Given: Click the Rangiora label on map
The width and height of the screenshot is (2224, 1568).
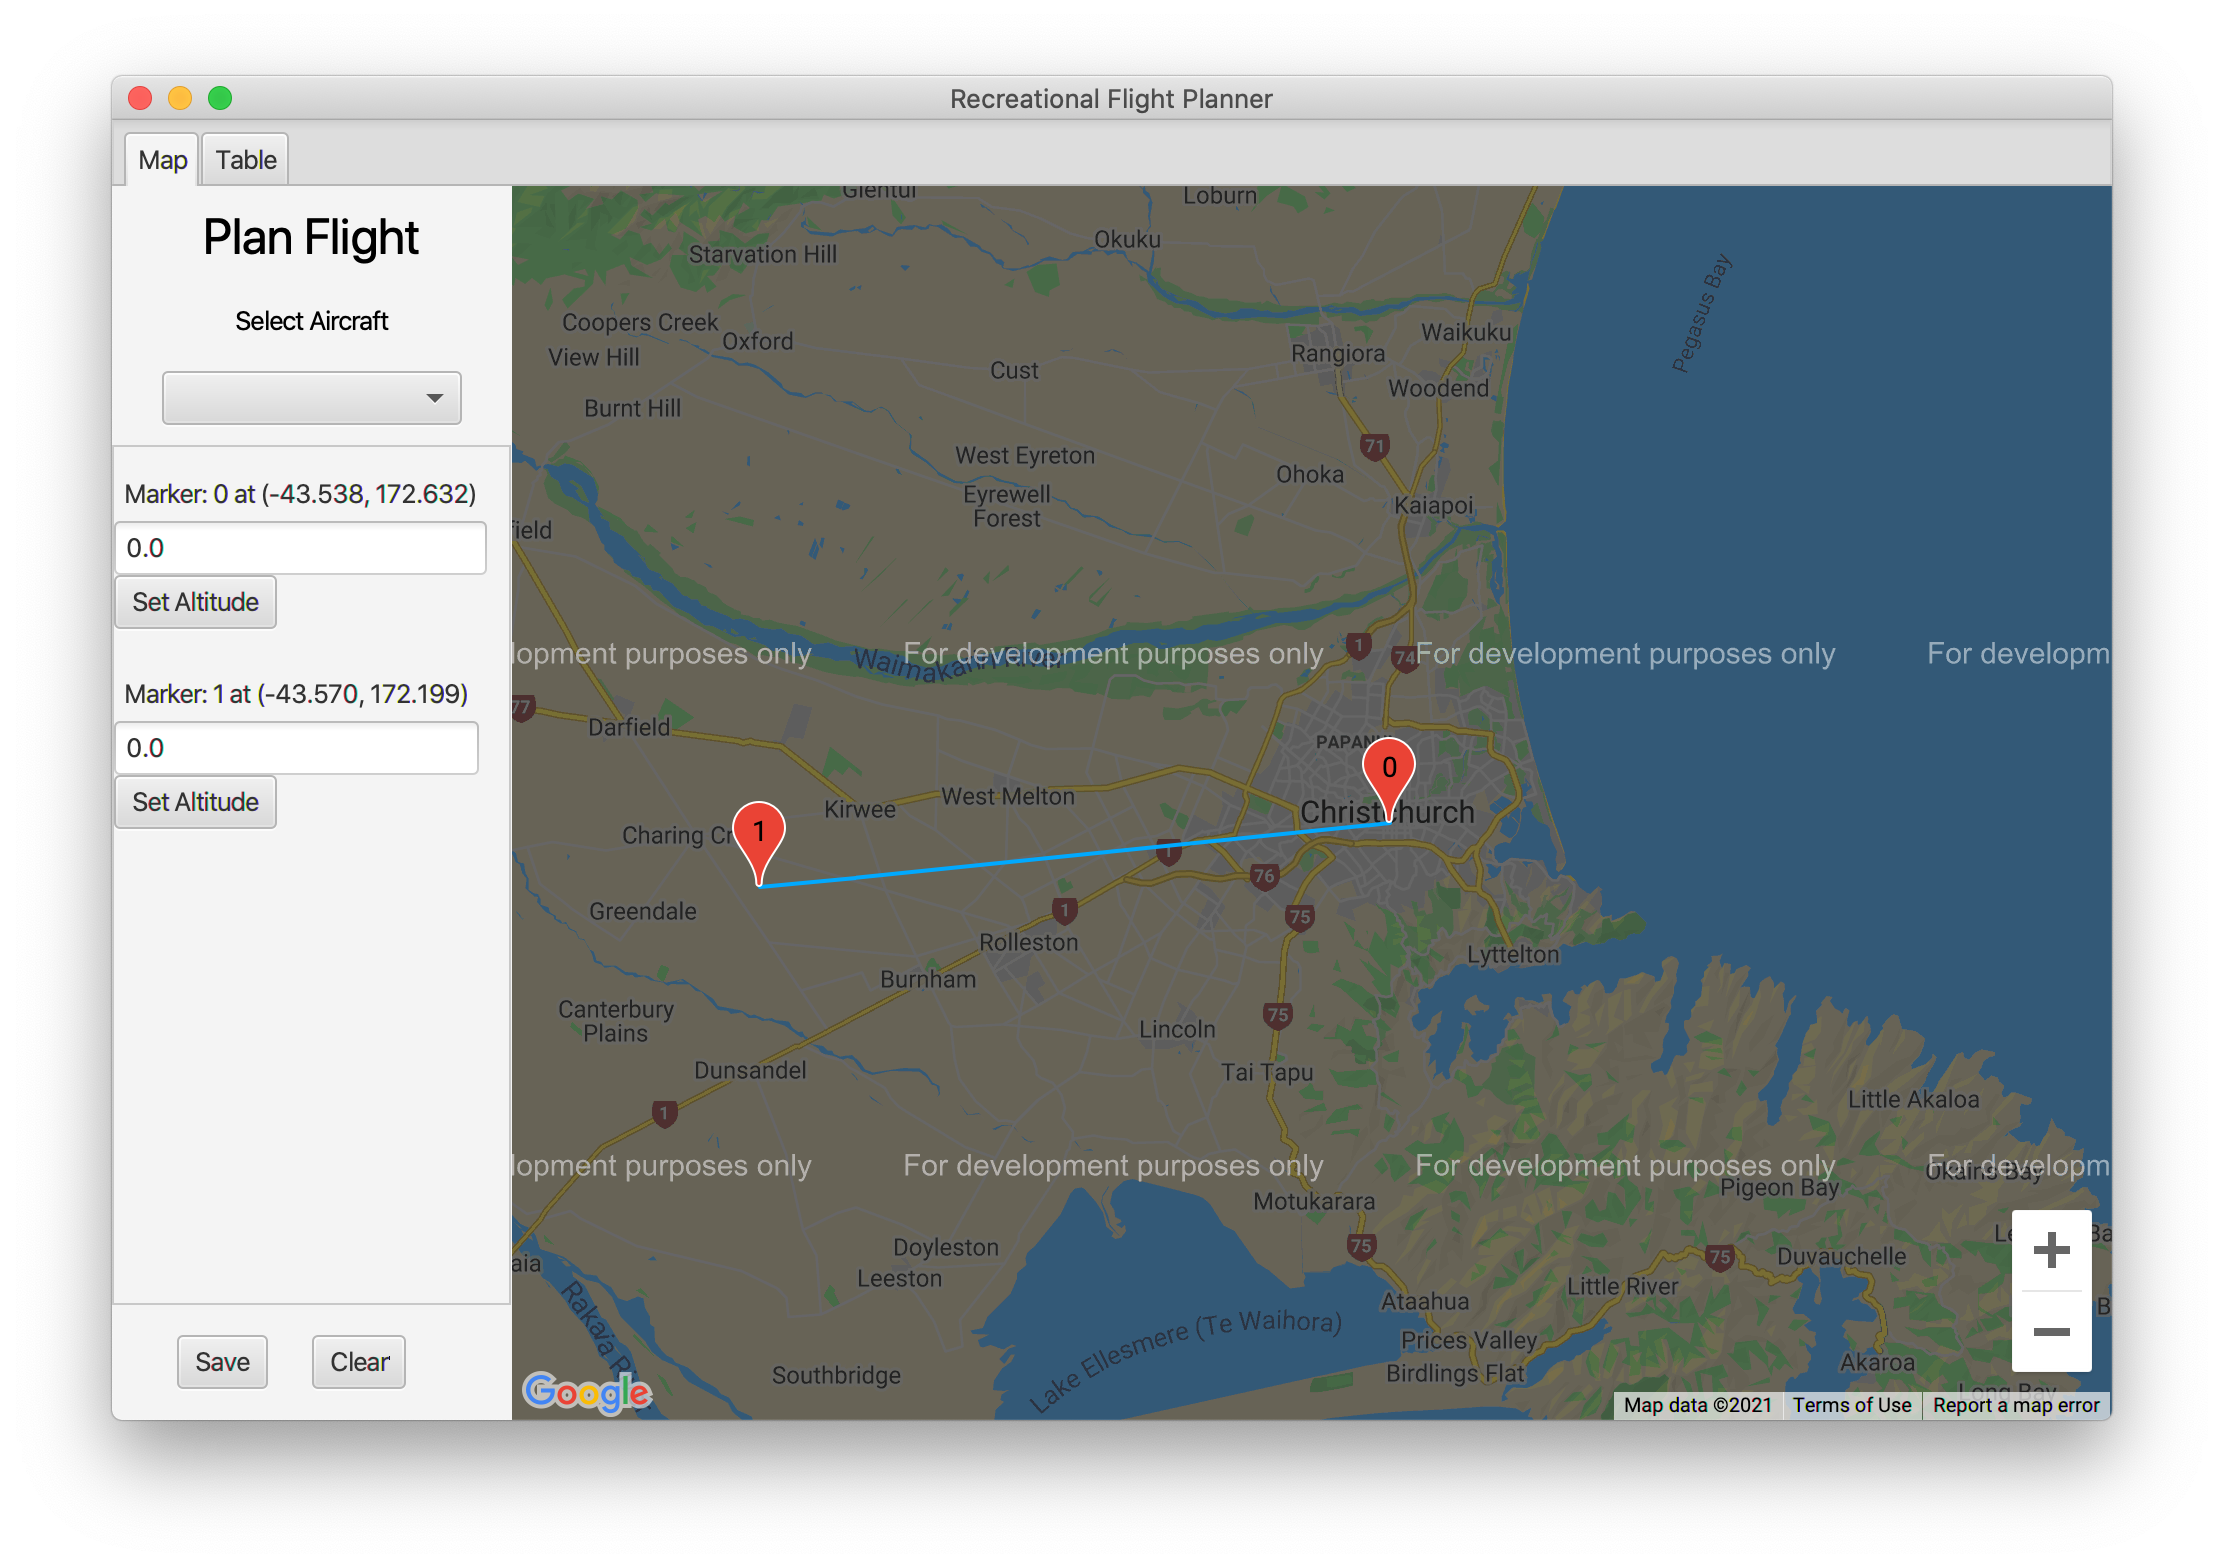Looking at the screenshot, I should pyautogui.click(x=1337, y=353).
